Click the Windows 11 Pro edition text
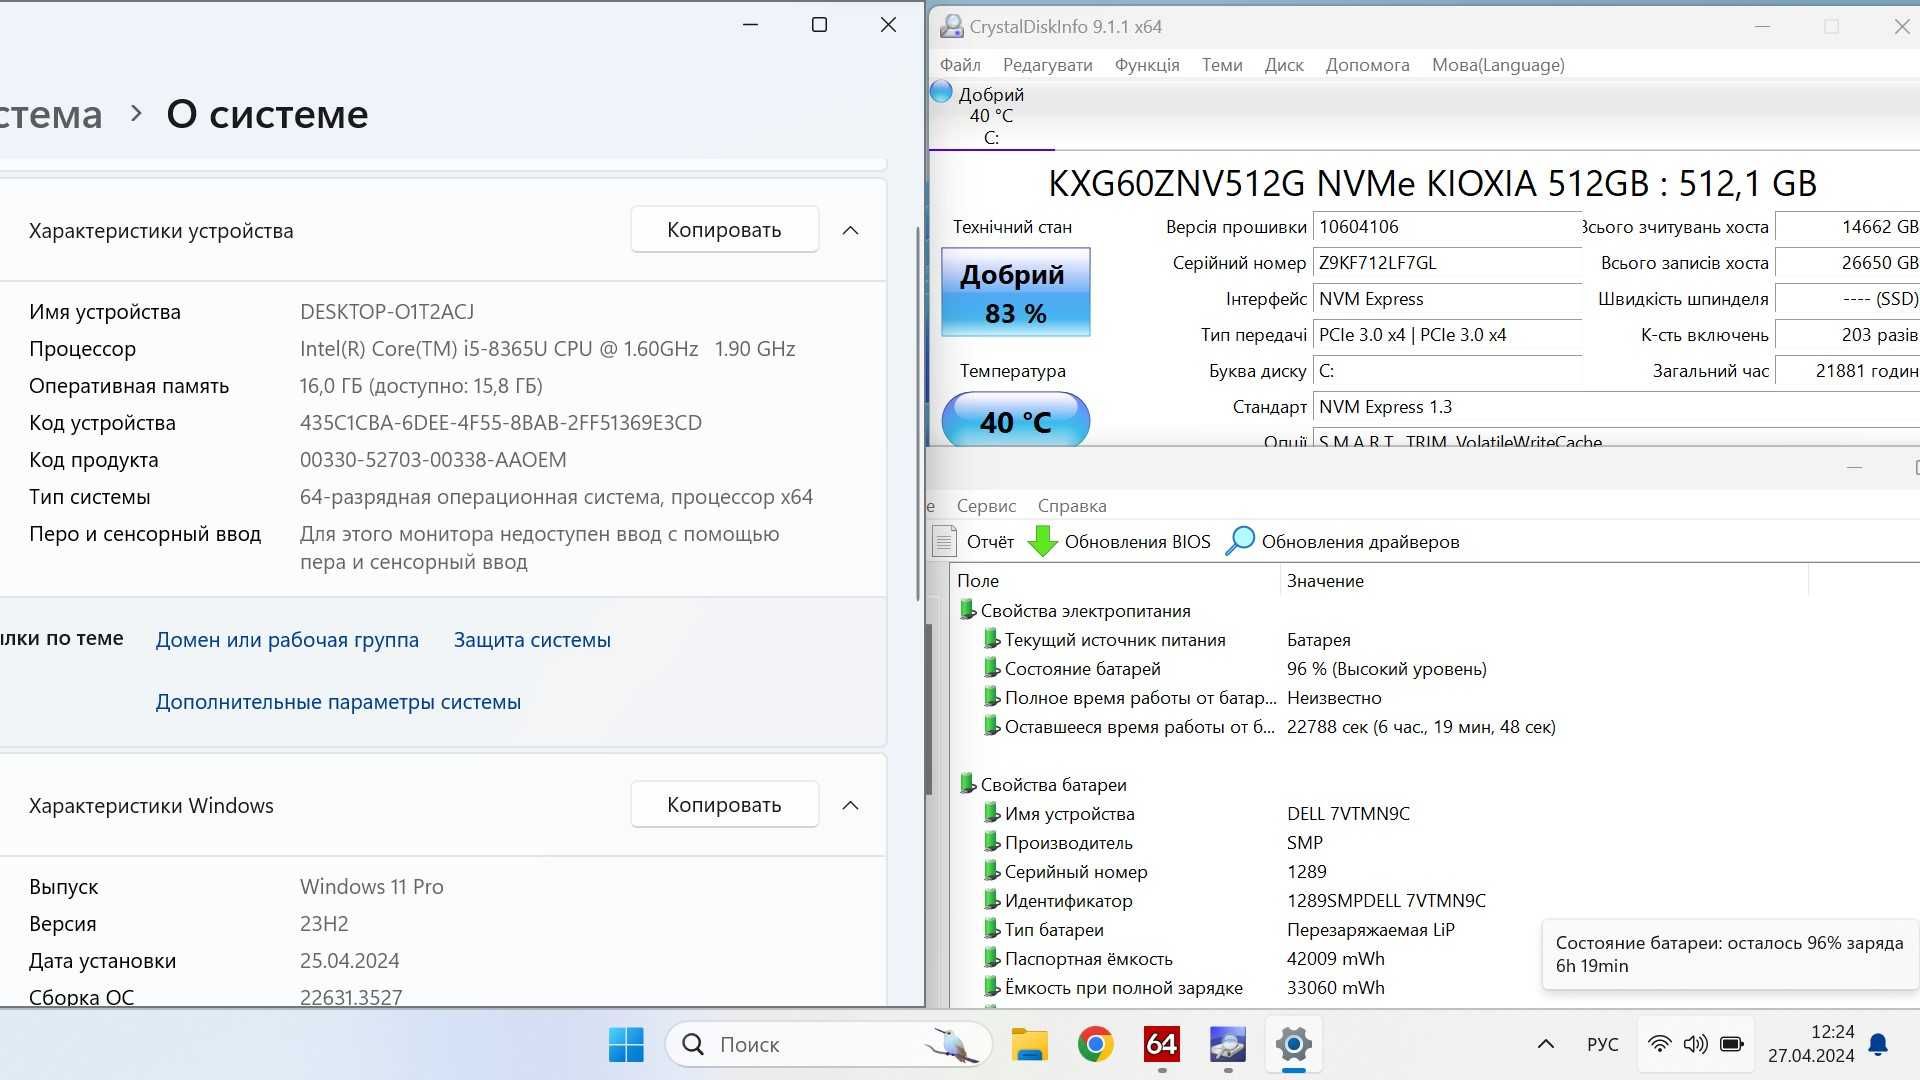The height and width of the screenshot is (1080, 1920). (x=372, y=887)
